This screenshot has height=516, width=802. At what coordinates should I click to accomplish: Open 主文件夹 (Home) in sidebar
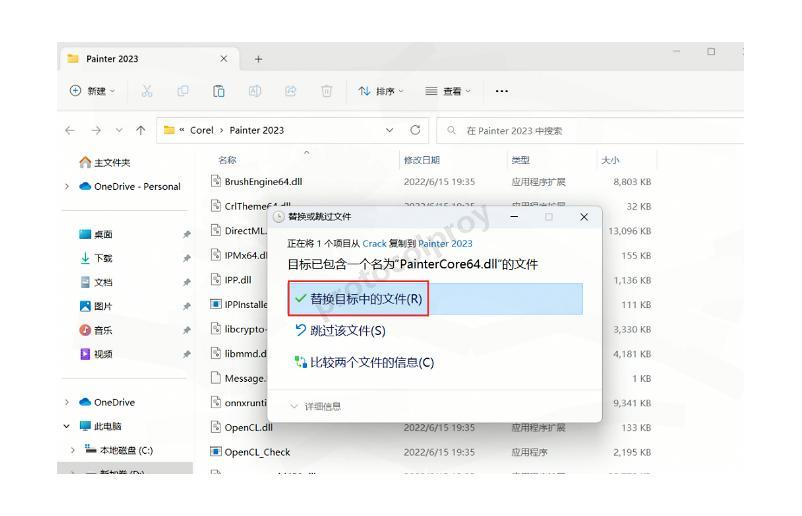(105, 163)
